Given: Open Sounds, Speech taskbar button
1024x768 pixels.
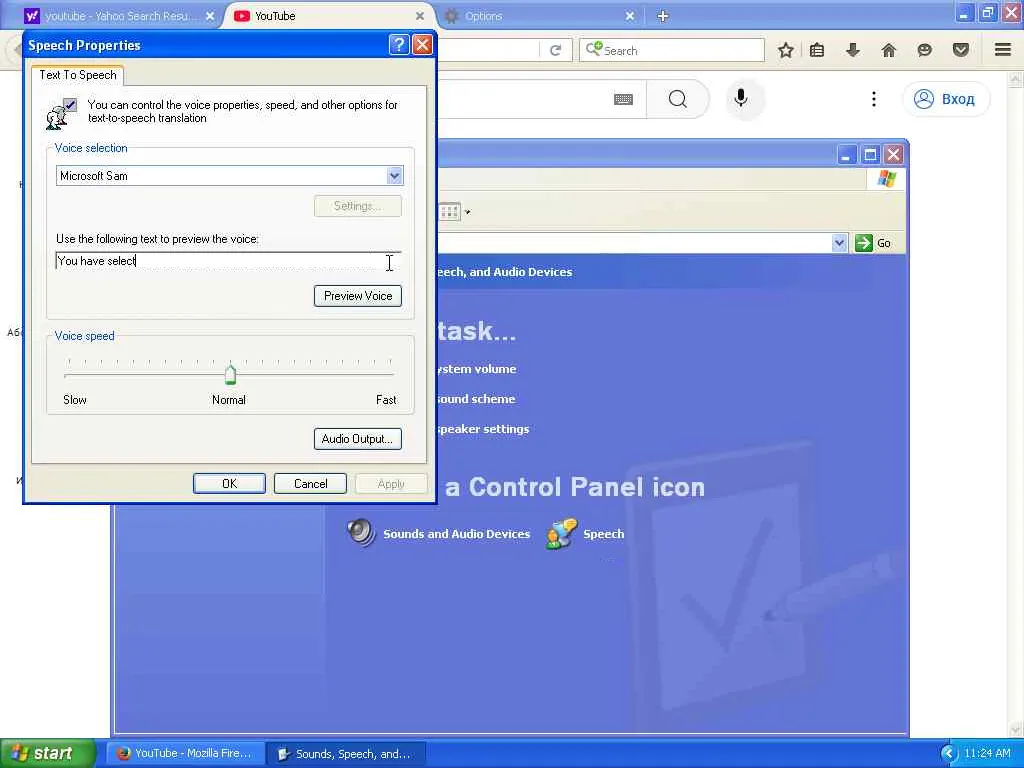Looking at the screenshot, I should point(347,754).
